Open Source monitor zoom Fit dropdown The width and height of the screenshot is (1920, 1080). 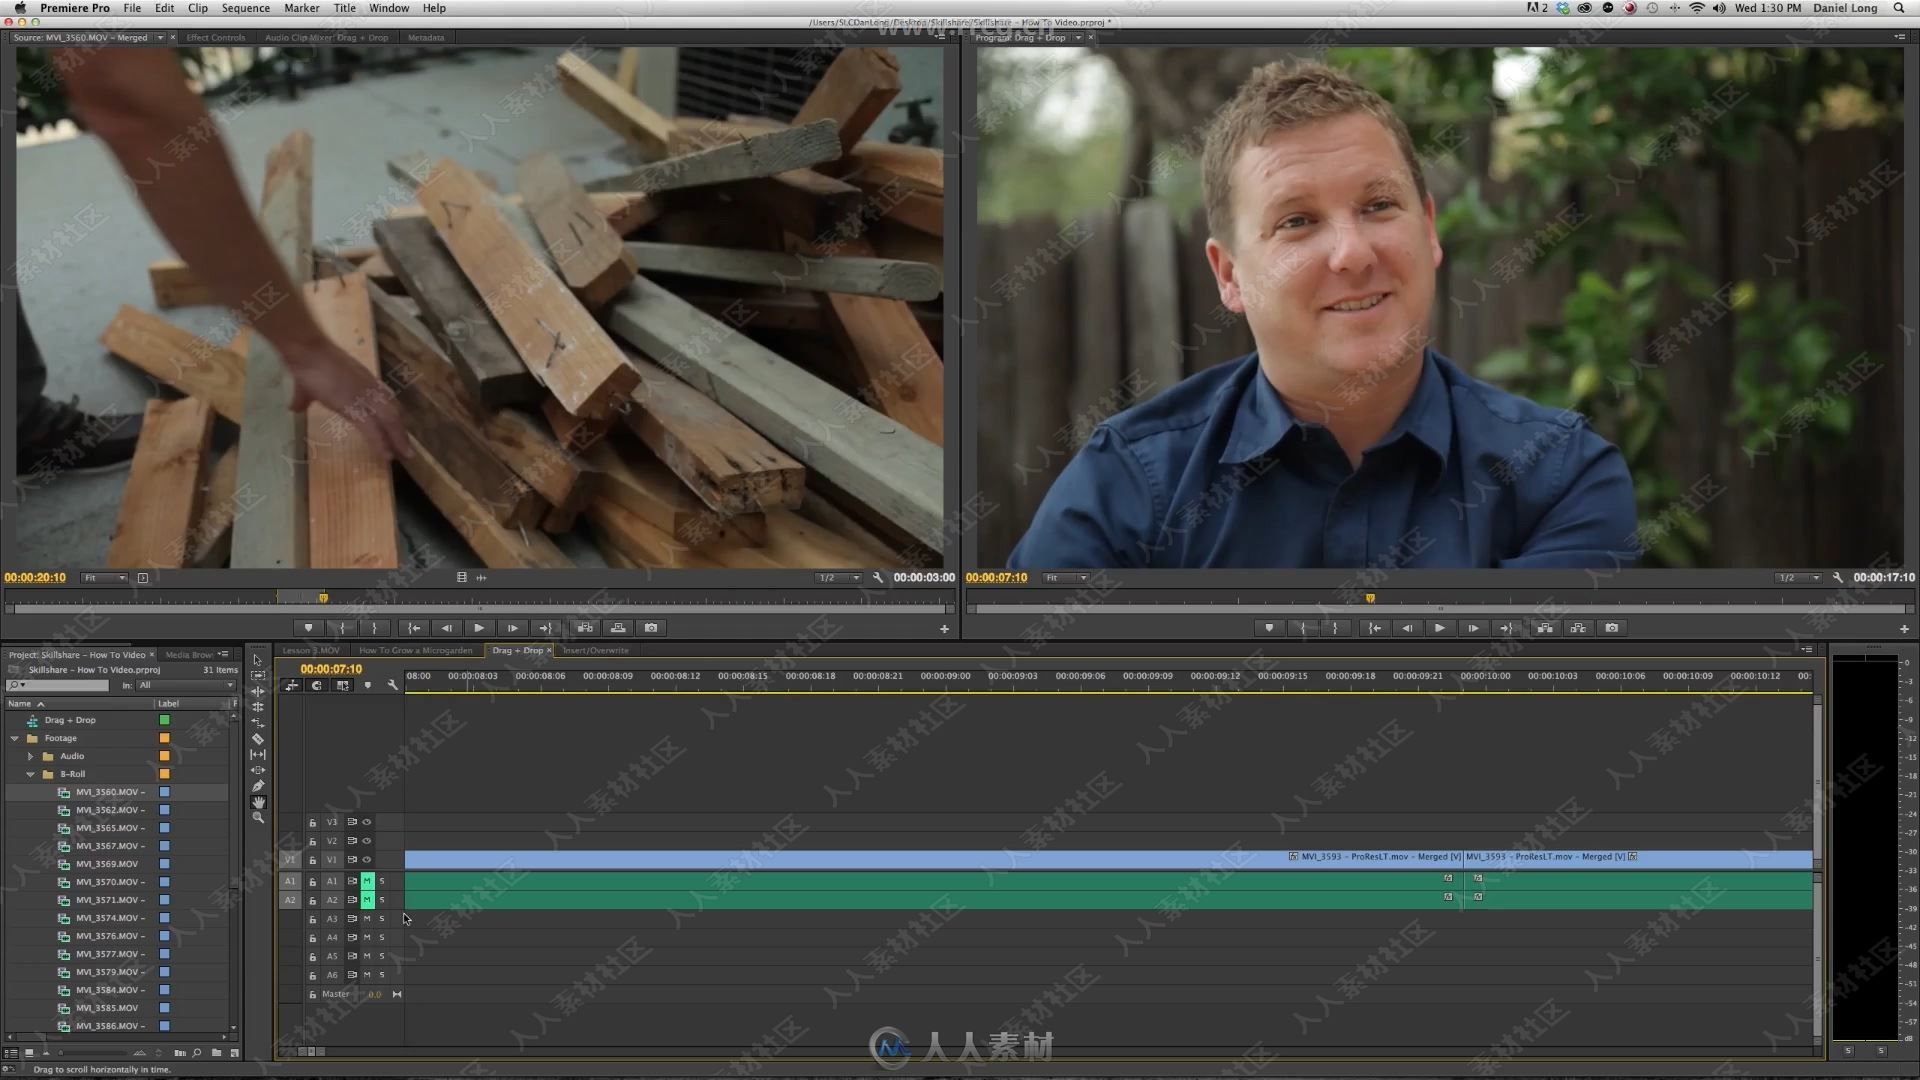[x=105, y=578]
